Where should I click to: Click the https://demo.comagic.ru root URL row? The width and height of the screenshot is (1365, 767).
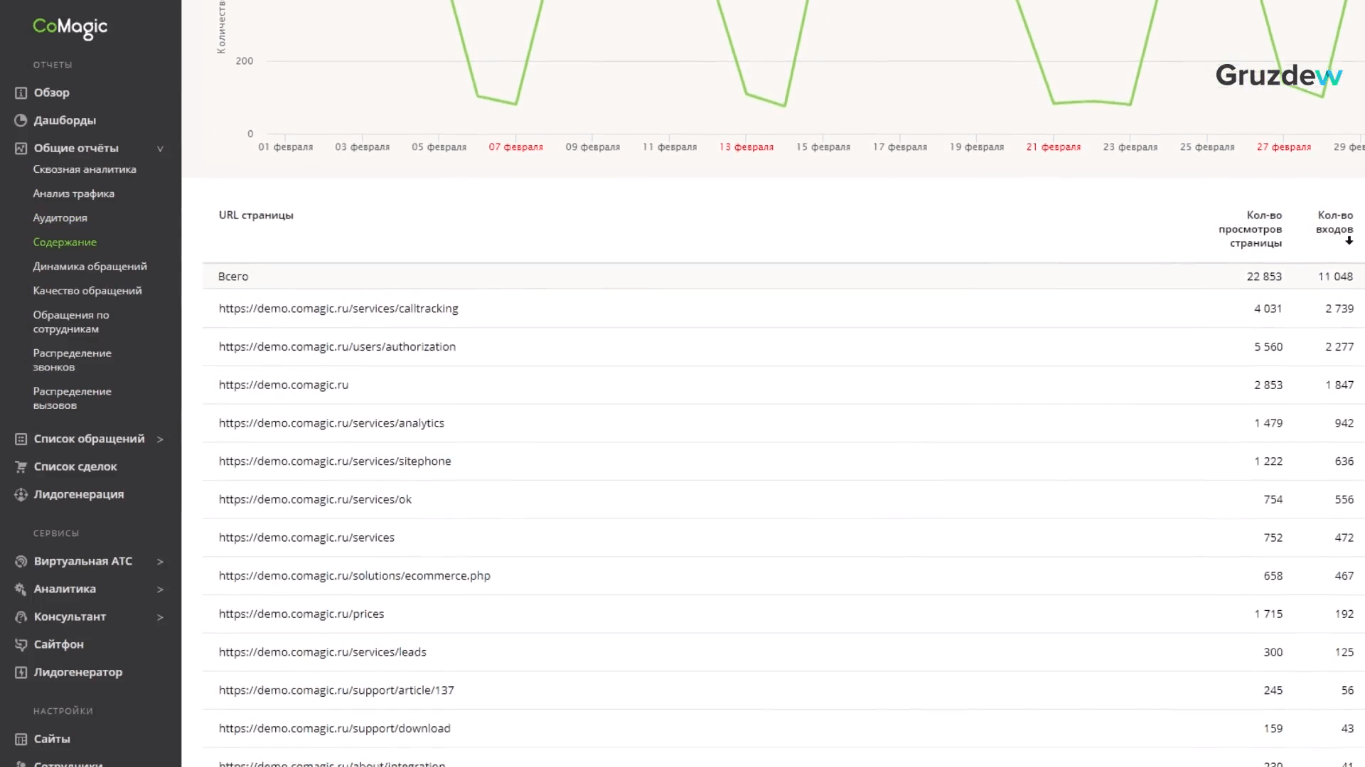click(283, 385)
